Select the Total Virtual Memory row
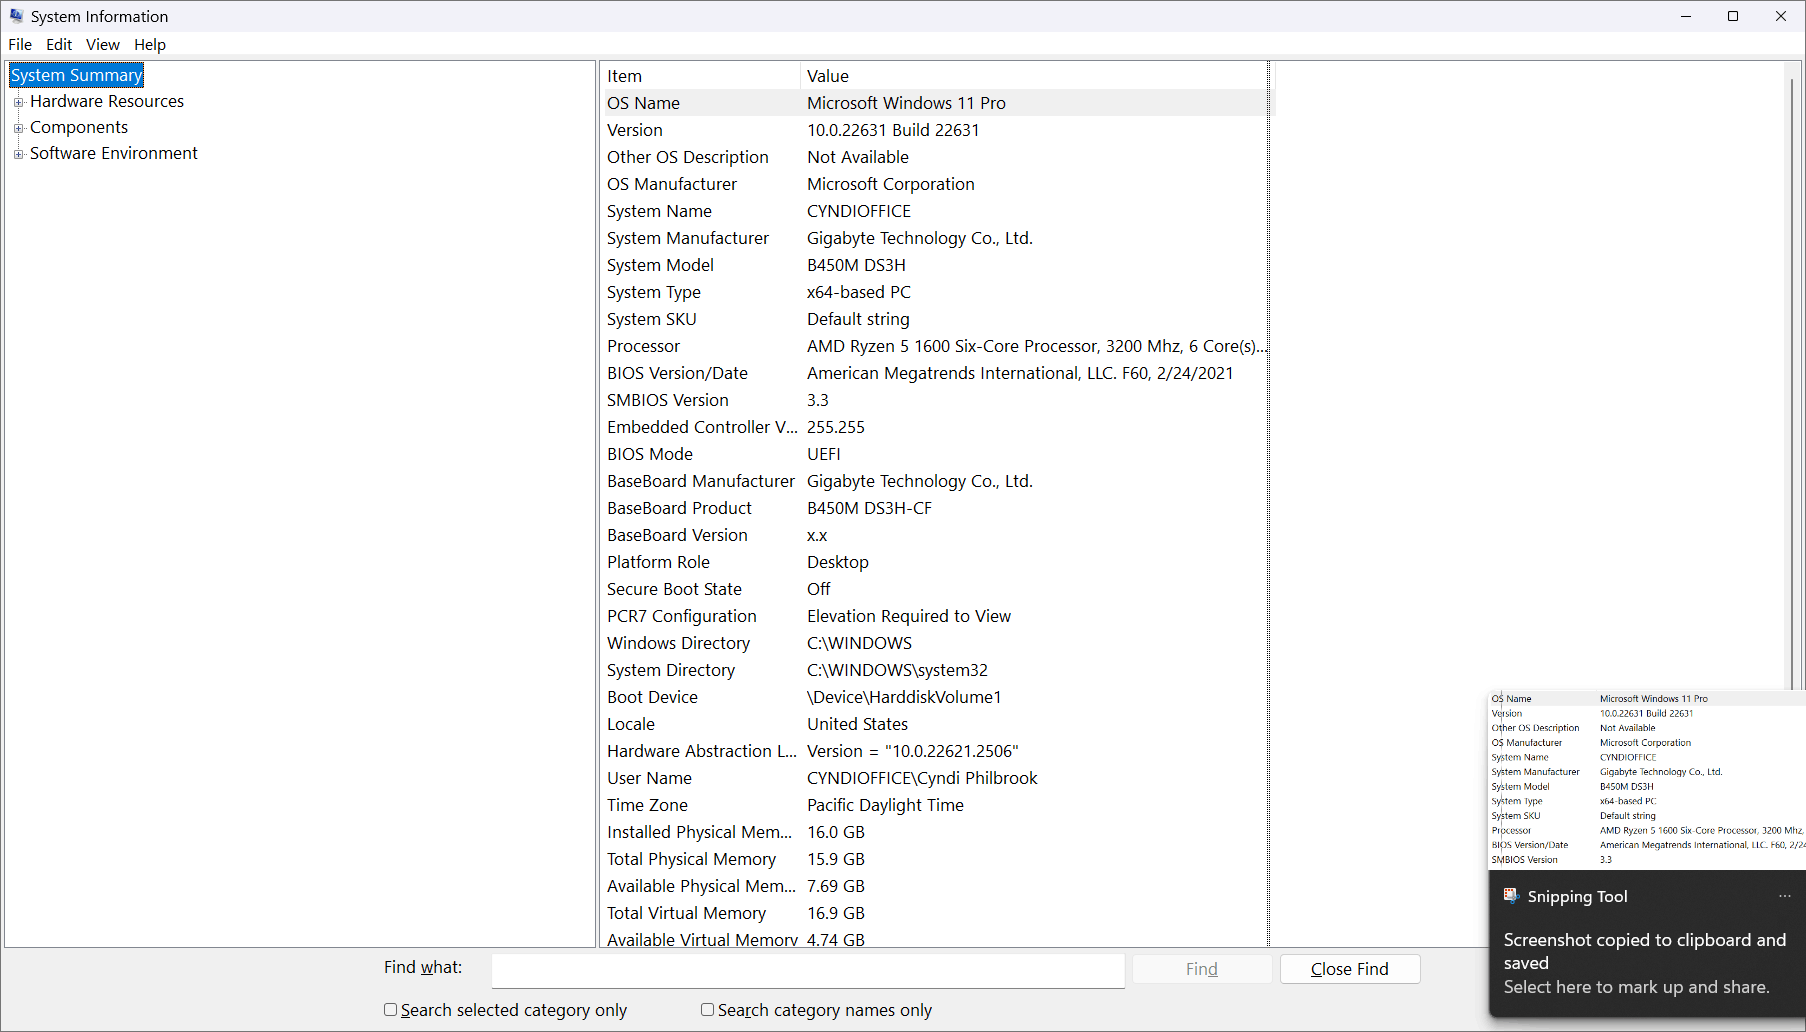Viewport: 1806px width, 1032px height. (x=935, y=913)
